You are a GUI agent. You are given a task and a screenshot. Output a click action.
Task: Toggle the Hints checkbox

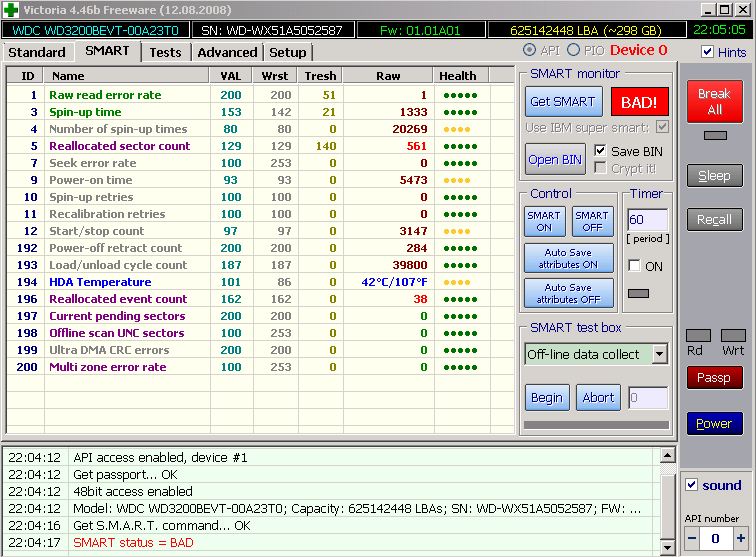(707, 52)
